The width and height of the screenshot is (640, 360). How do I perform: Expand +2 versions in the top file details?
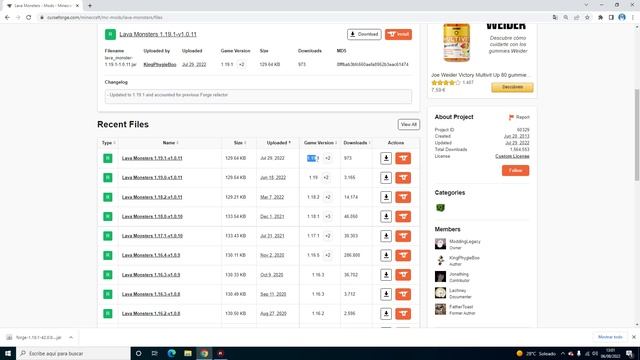pos(241,64)
